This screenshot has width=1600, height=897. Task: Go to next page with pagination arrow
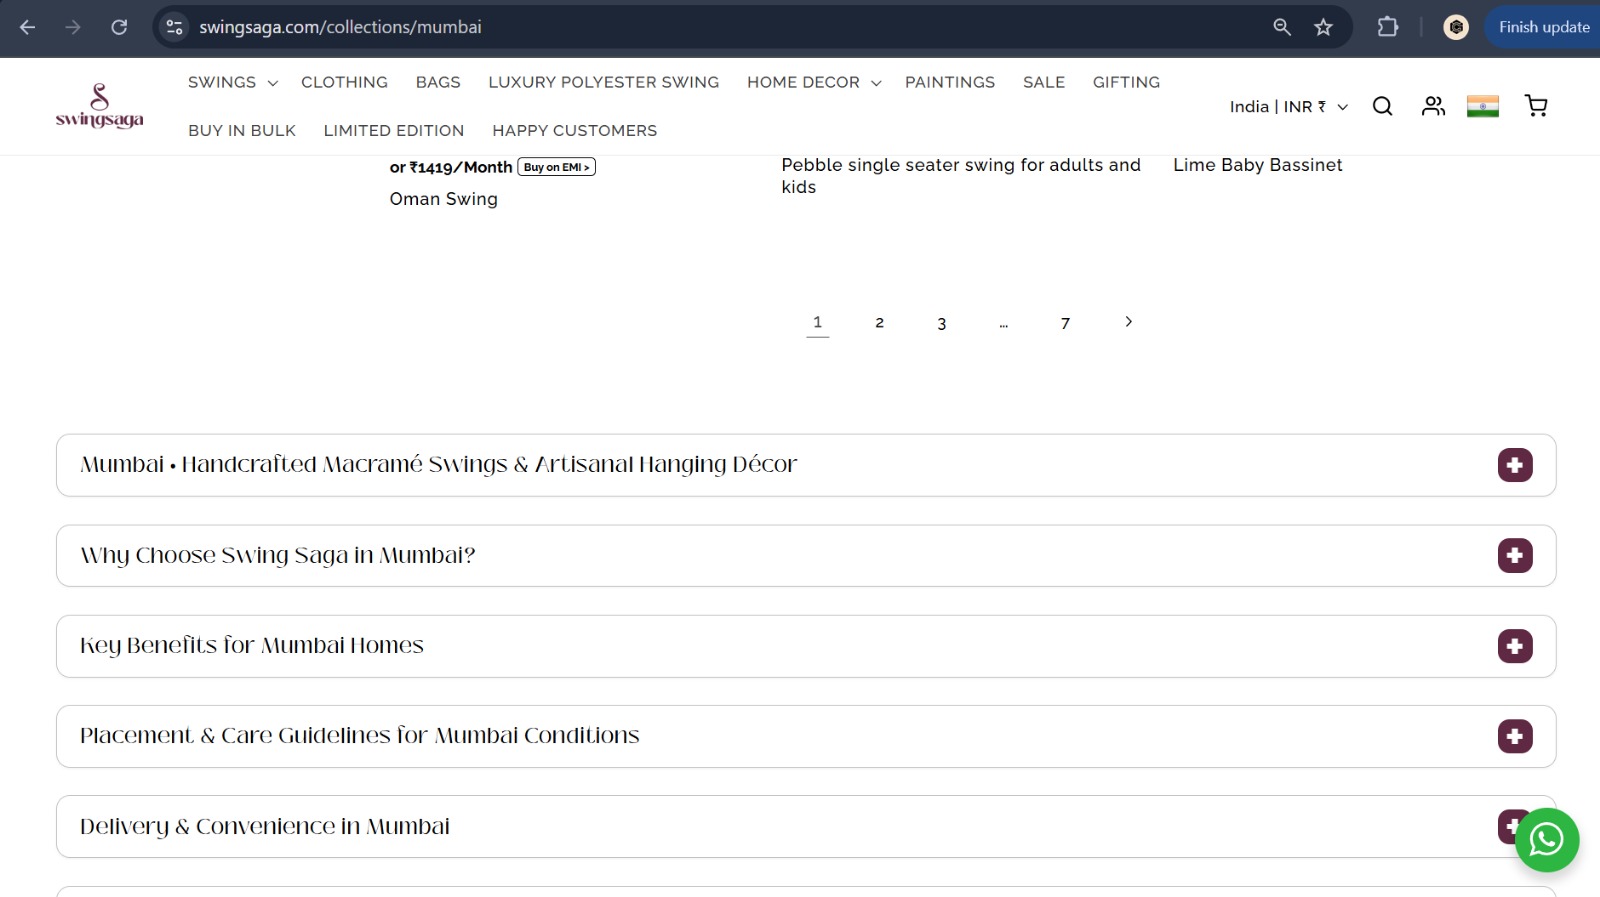pos(1128,322)
